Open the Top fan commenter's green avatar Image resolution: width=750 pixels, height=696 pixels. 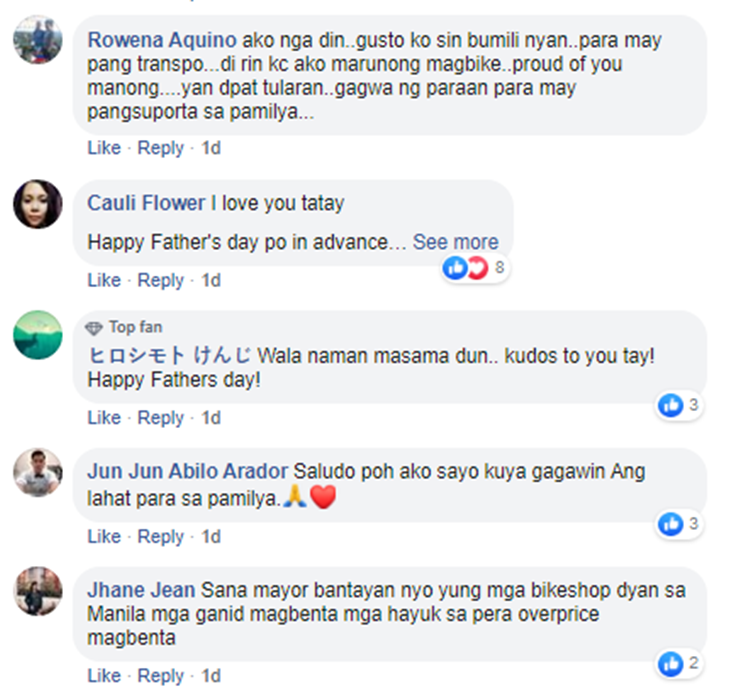click(38, 335)
